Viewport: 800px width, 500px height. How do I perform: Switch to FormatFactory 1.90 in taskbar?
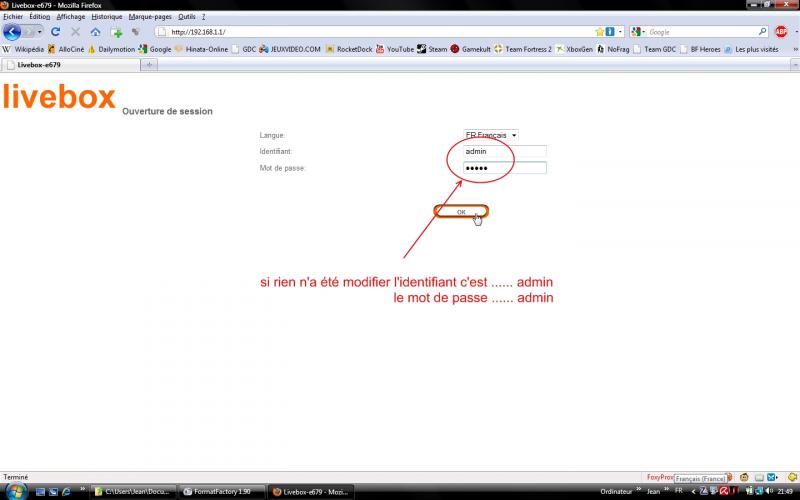tap(222, 492)
